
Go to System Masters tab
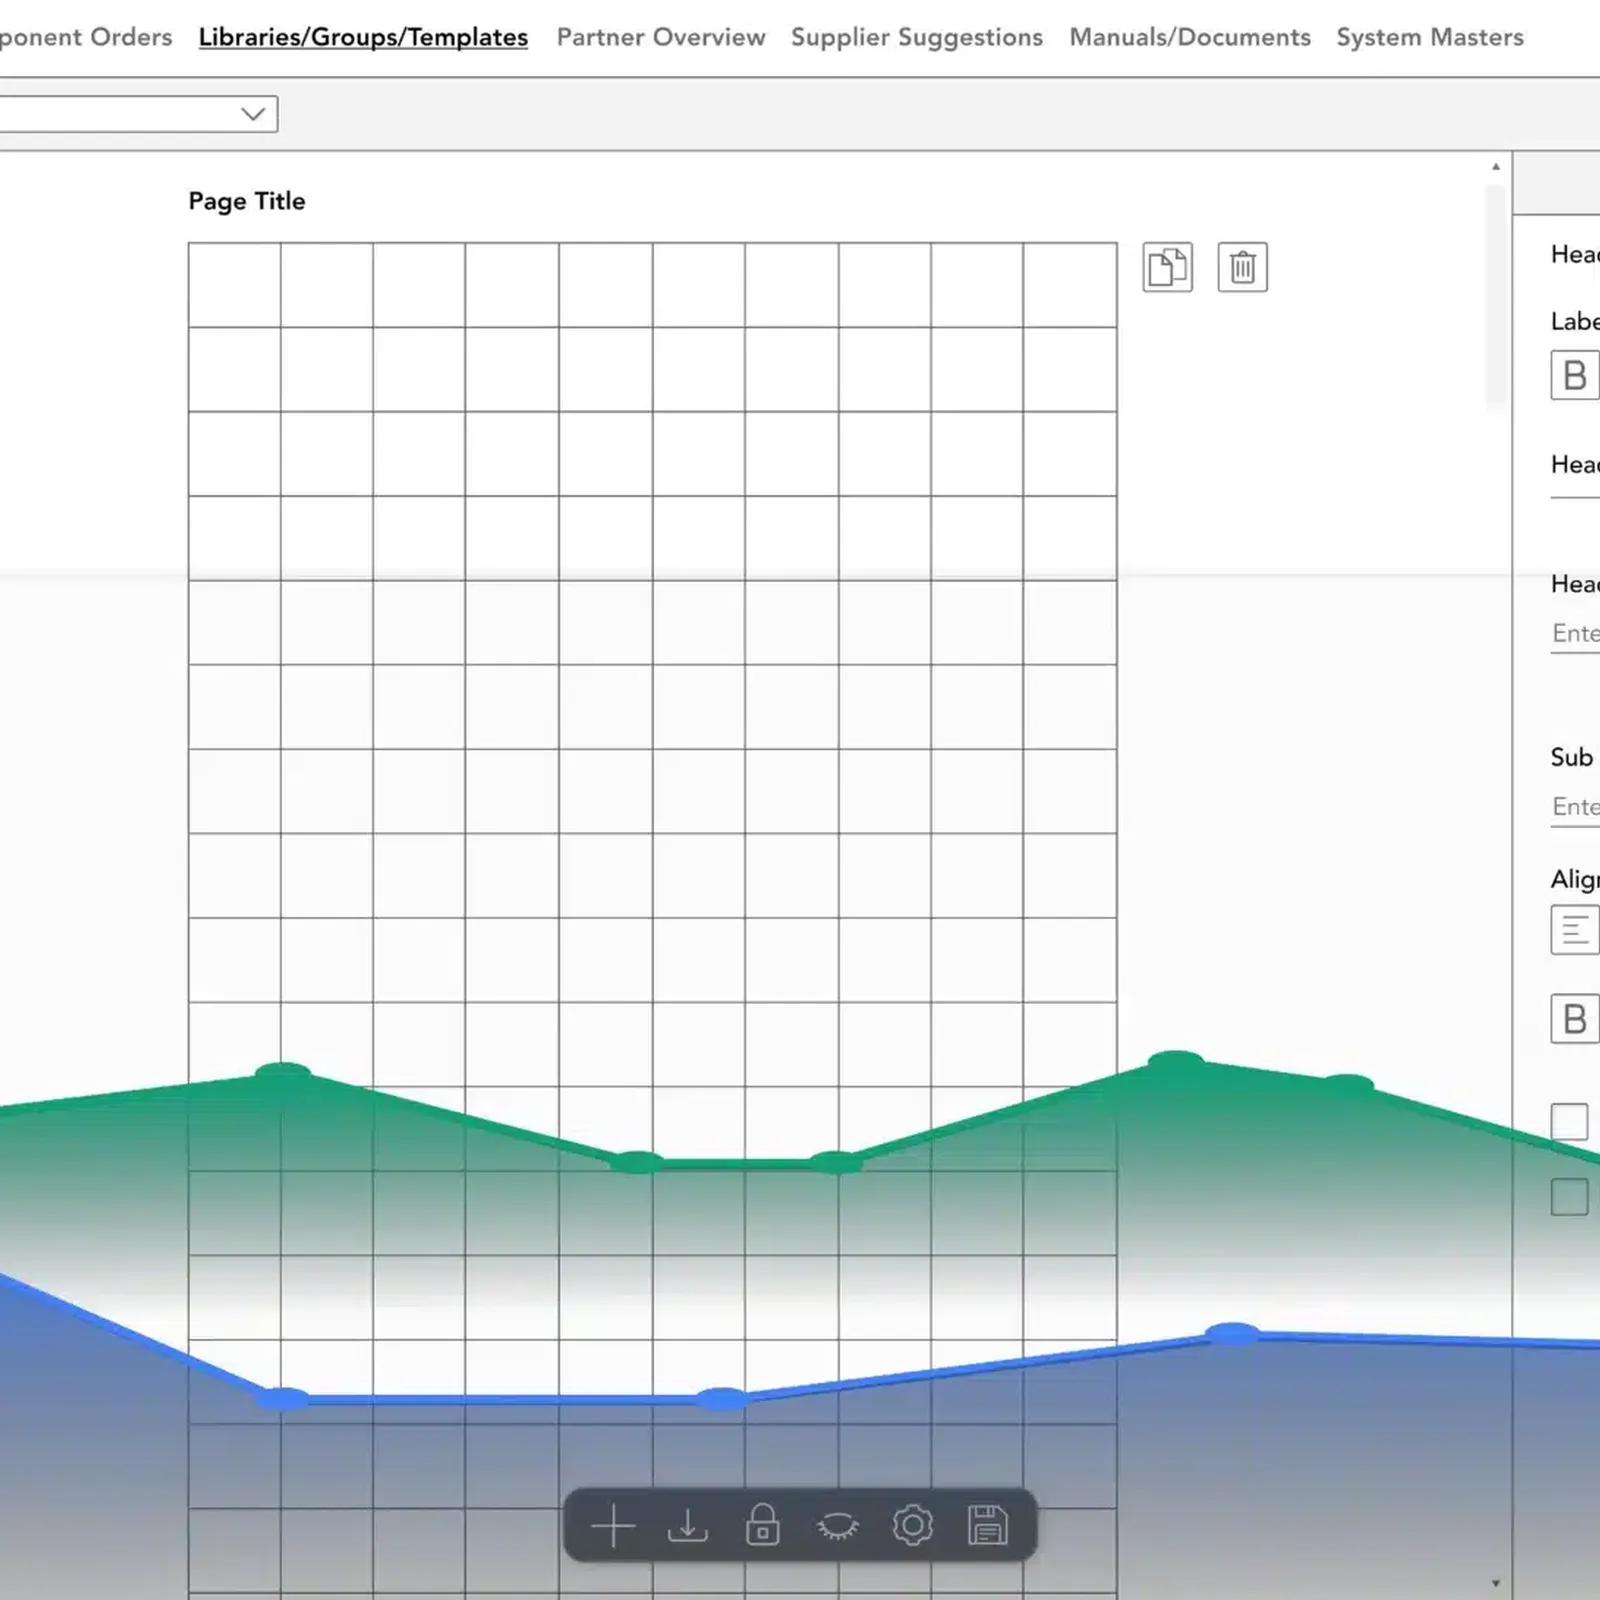pos(1430,37)
